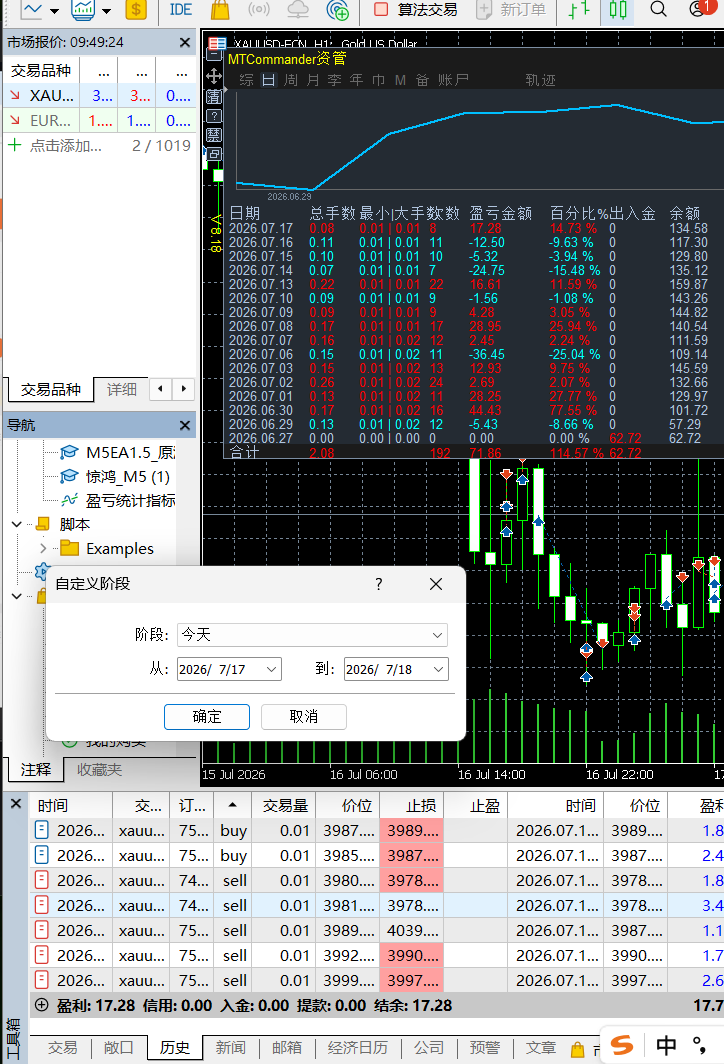
Task: Select 盈亏统计指标 indicator
Action: [117, 501]
